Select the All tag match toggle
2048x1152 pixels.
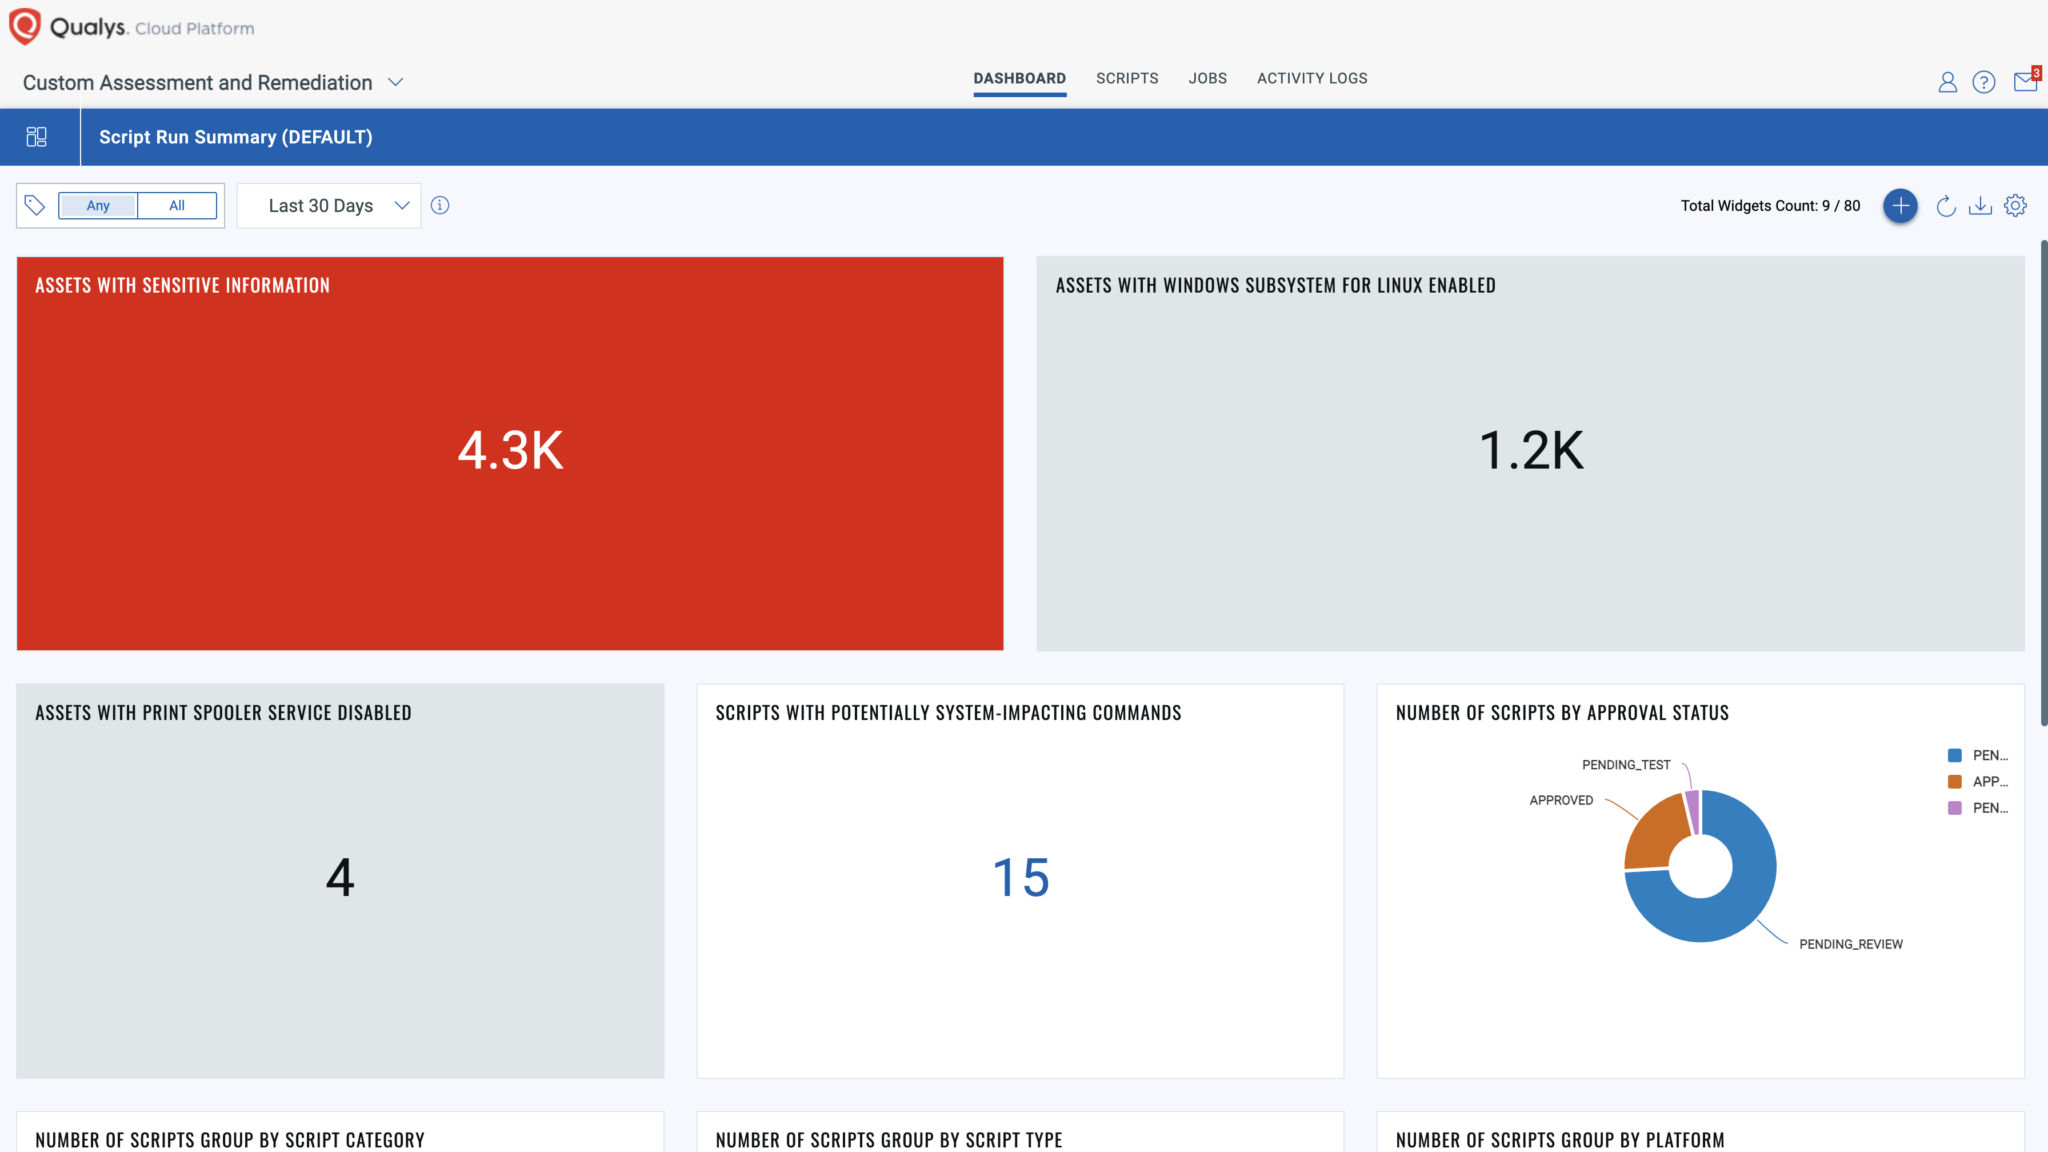point(177,205)
